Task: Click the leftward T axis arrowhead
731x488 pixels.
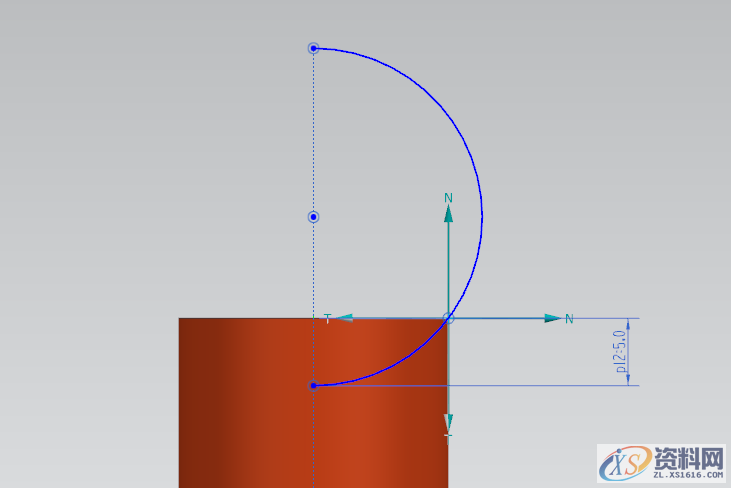Action: point(343,318)
